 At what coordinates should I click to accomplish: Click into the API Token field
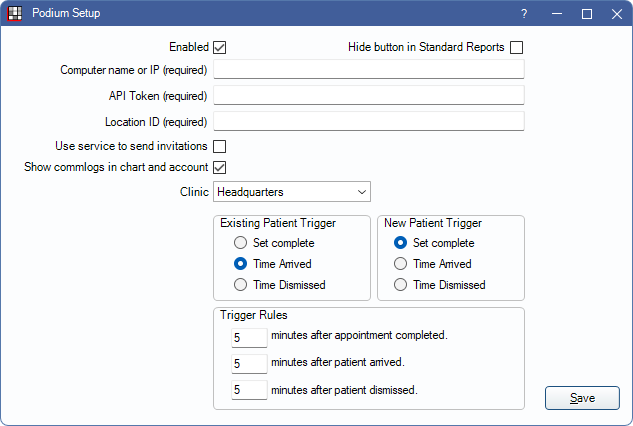369,95
